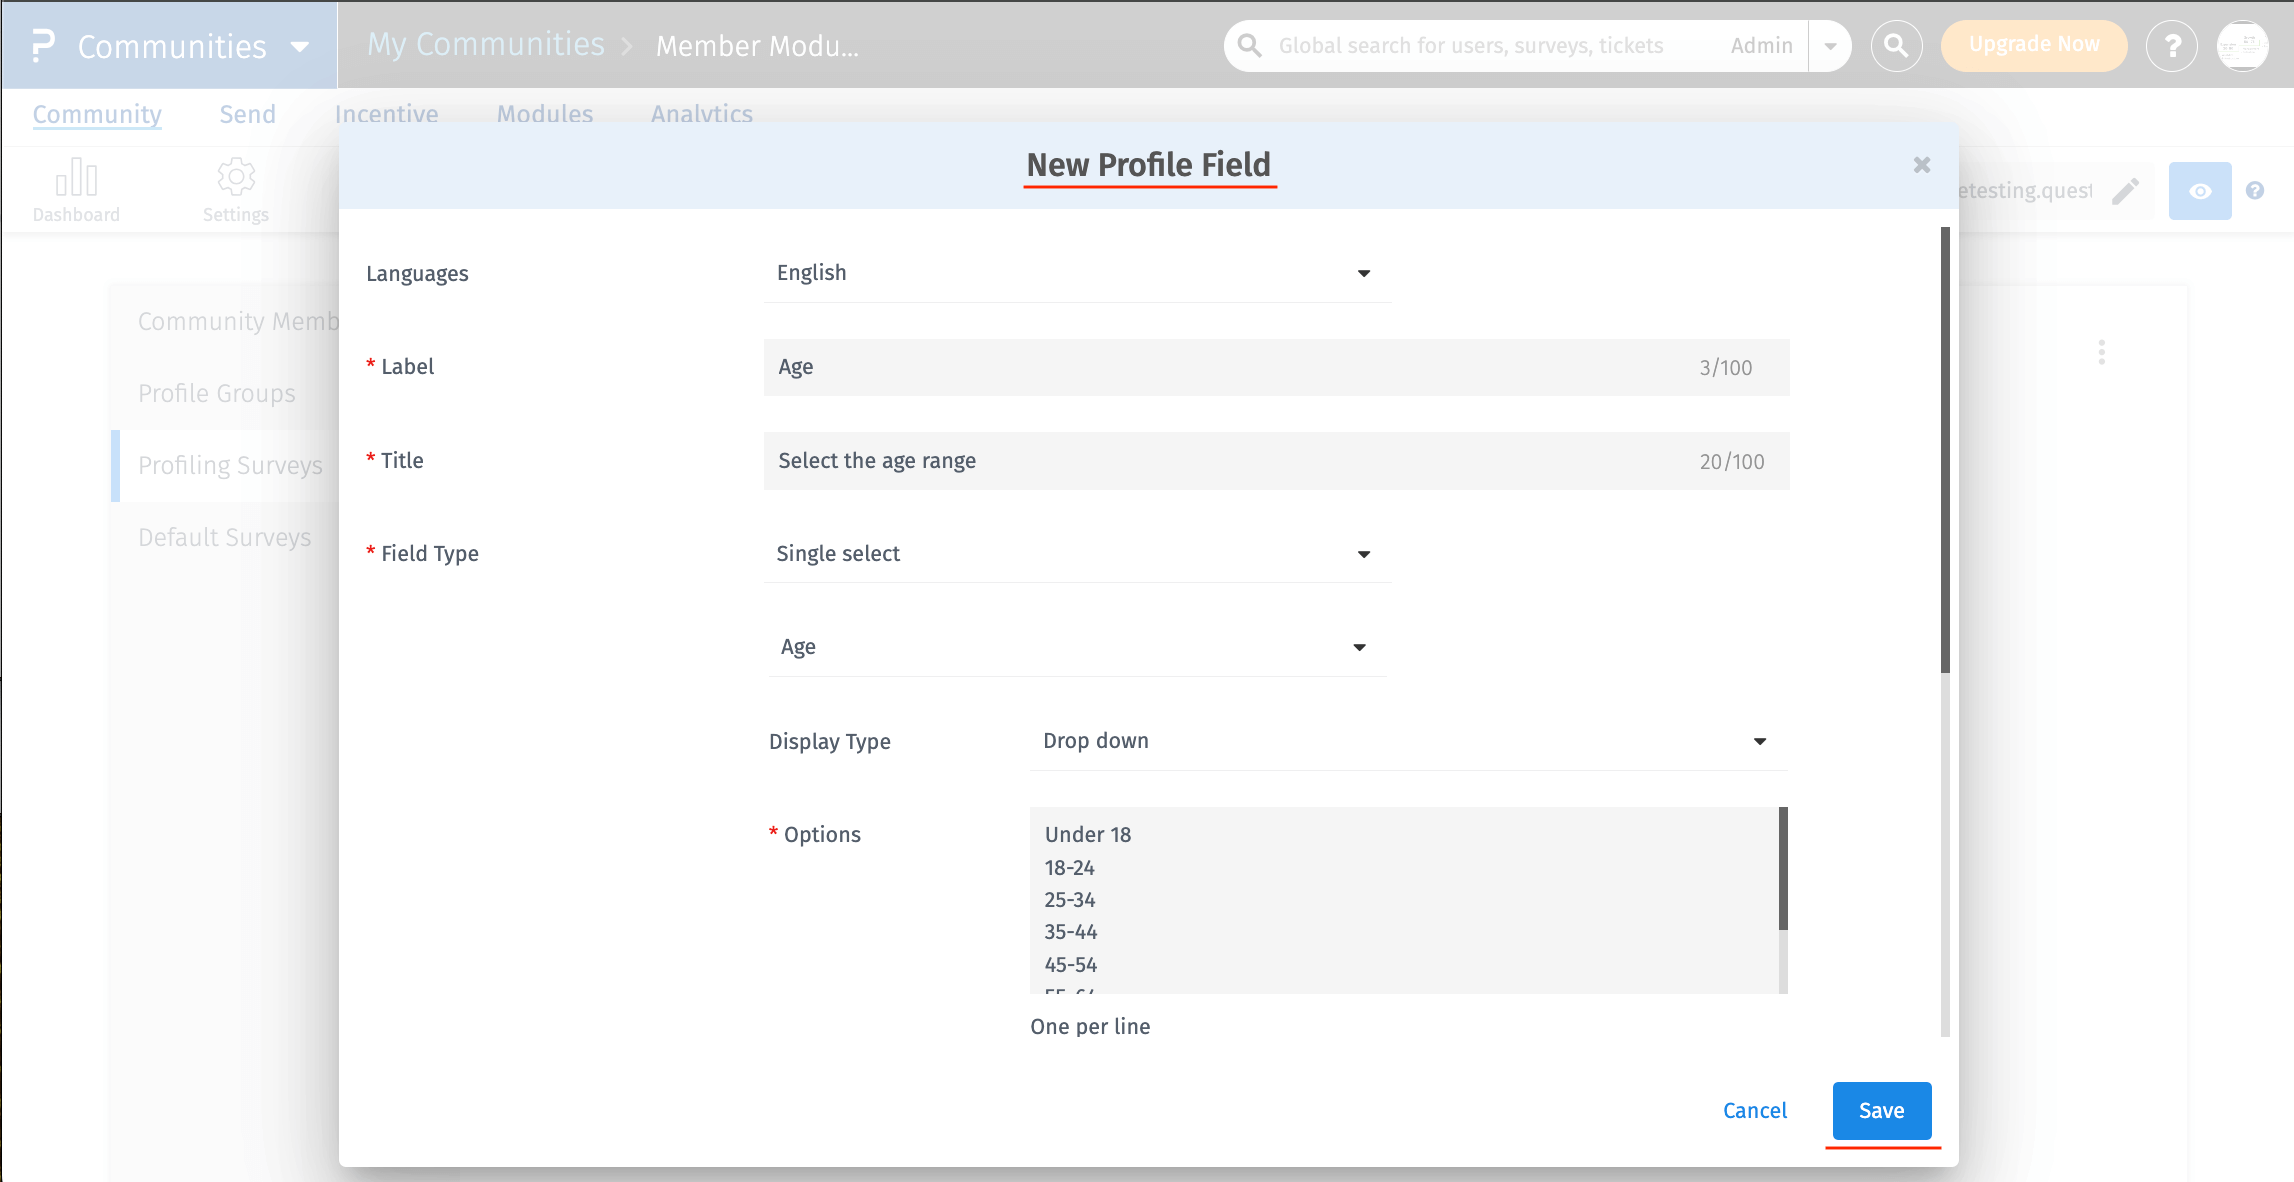Open community Settings gear icon
Image resolution: width=2294 pixels, height=1182 pixels.
tap(236, 177)
